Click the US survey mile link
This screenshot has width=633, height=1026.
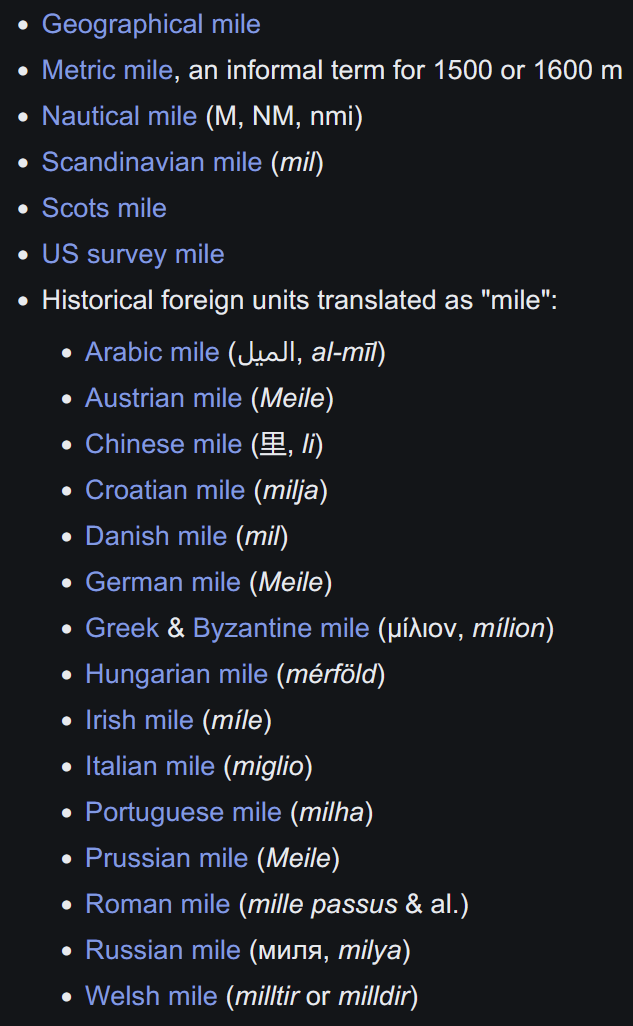[133, 255]
